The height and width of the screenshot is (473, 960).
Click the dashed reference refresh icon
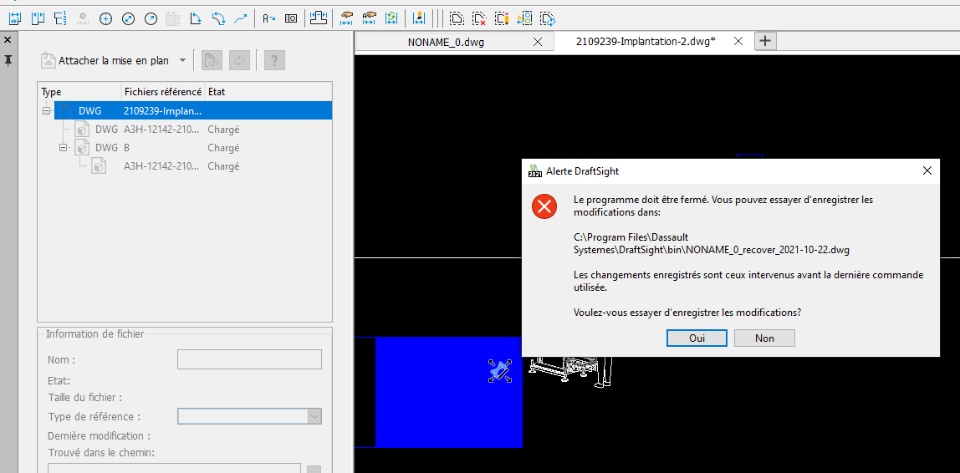coord(547,18)
